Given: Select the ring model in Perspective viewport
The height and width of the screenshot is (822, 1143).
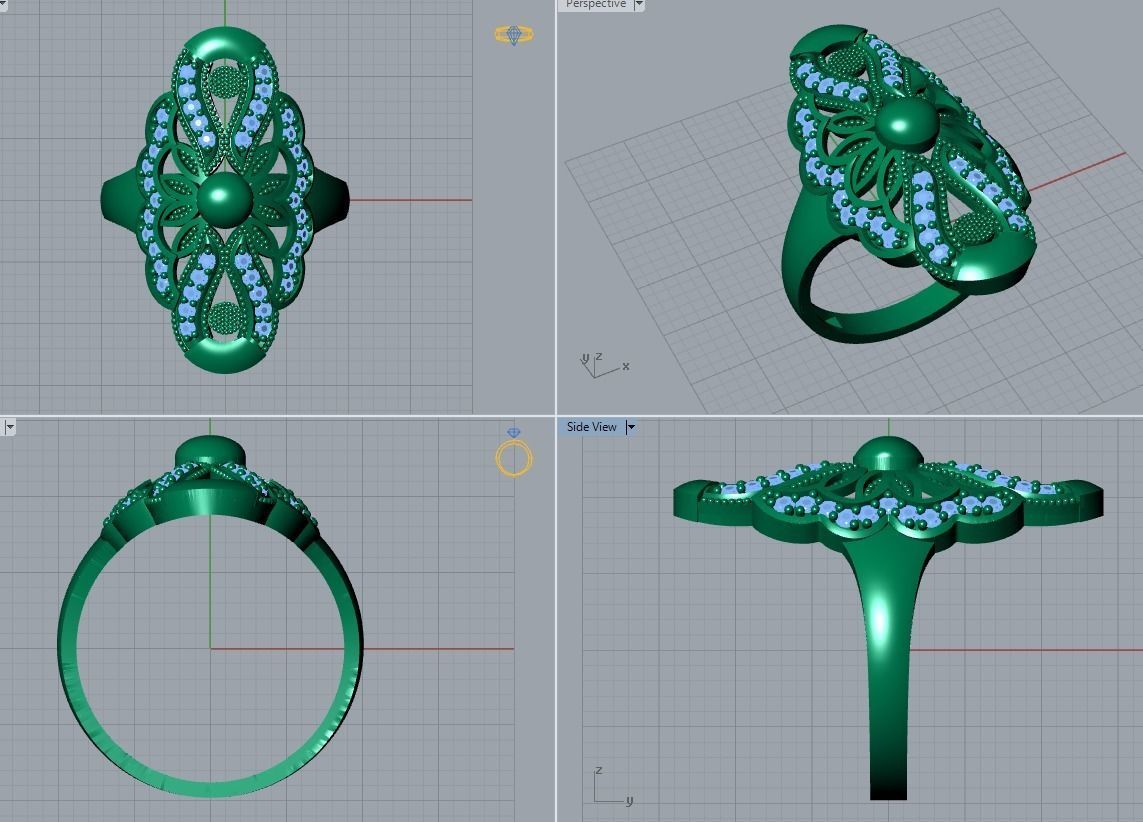Looking at the screenshot, I should pyautogui.click(x=908, y=182).
